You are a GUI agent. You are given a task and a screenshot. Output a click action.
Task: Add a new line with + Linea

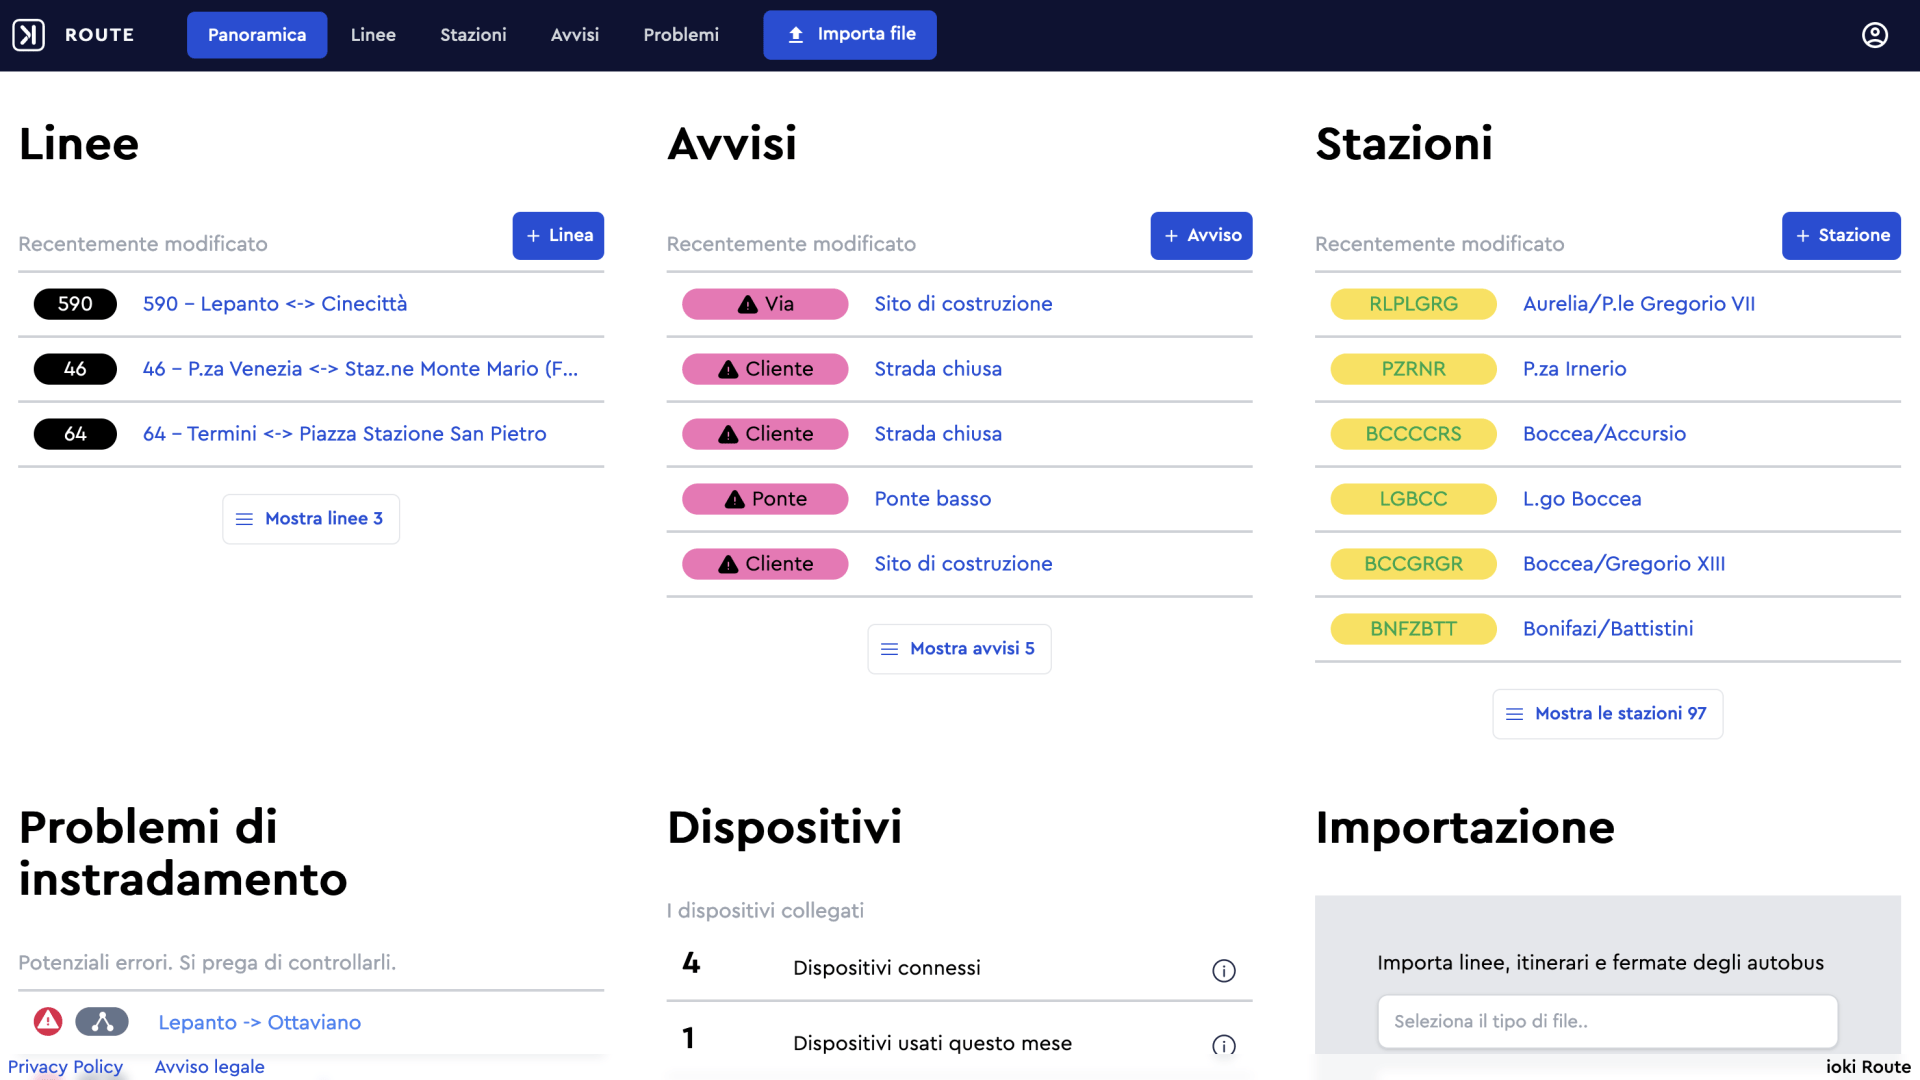[558, 236]
